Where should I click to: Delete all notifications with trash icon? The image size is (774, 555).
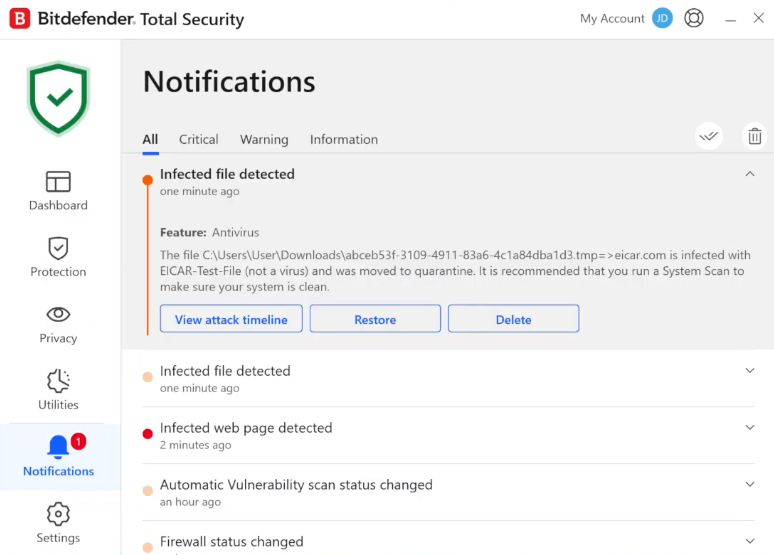[x=755, y=136]
